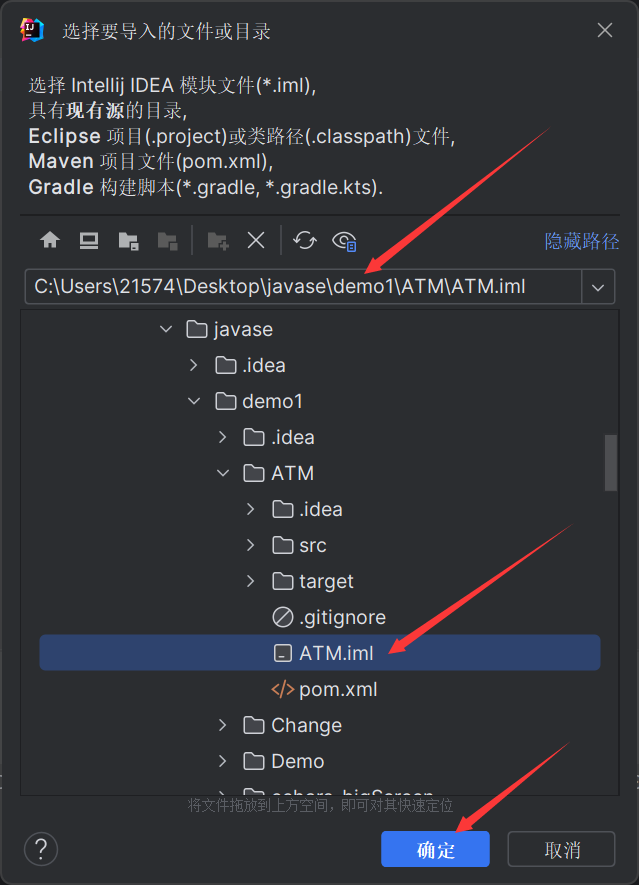Select the Module directory icon
Image resolution: width=639 pixels, height=885 pixels.
coord(168,241)
